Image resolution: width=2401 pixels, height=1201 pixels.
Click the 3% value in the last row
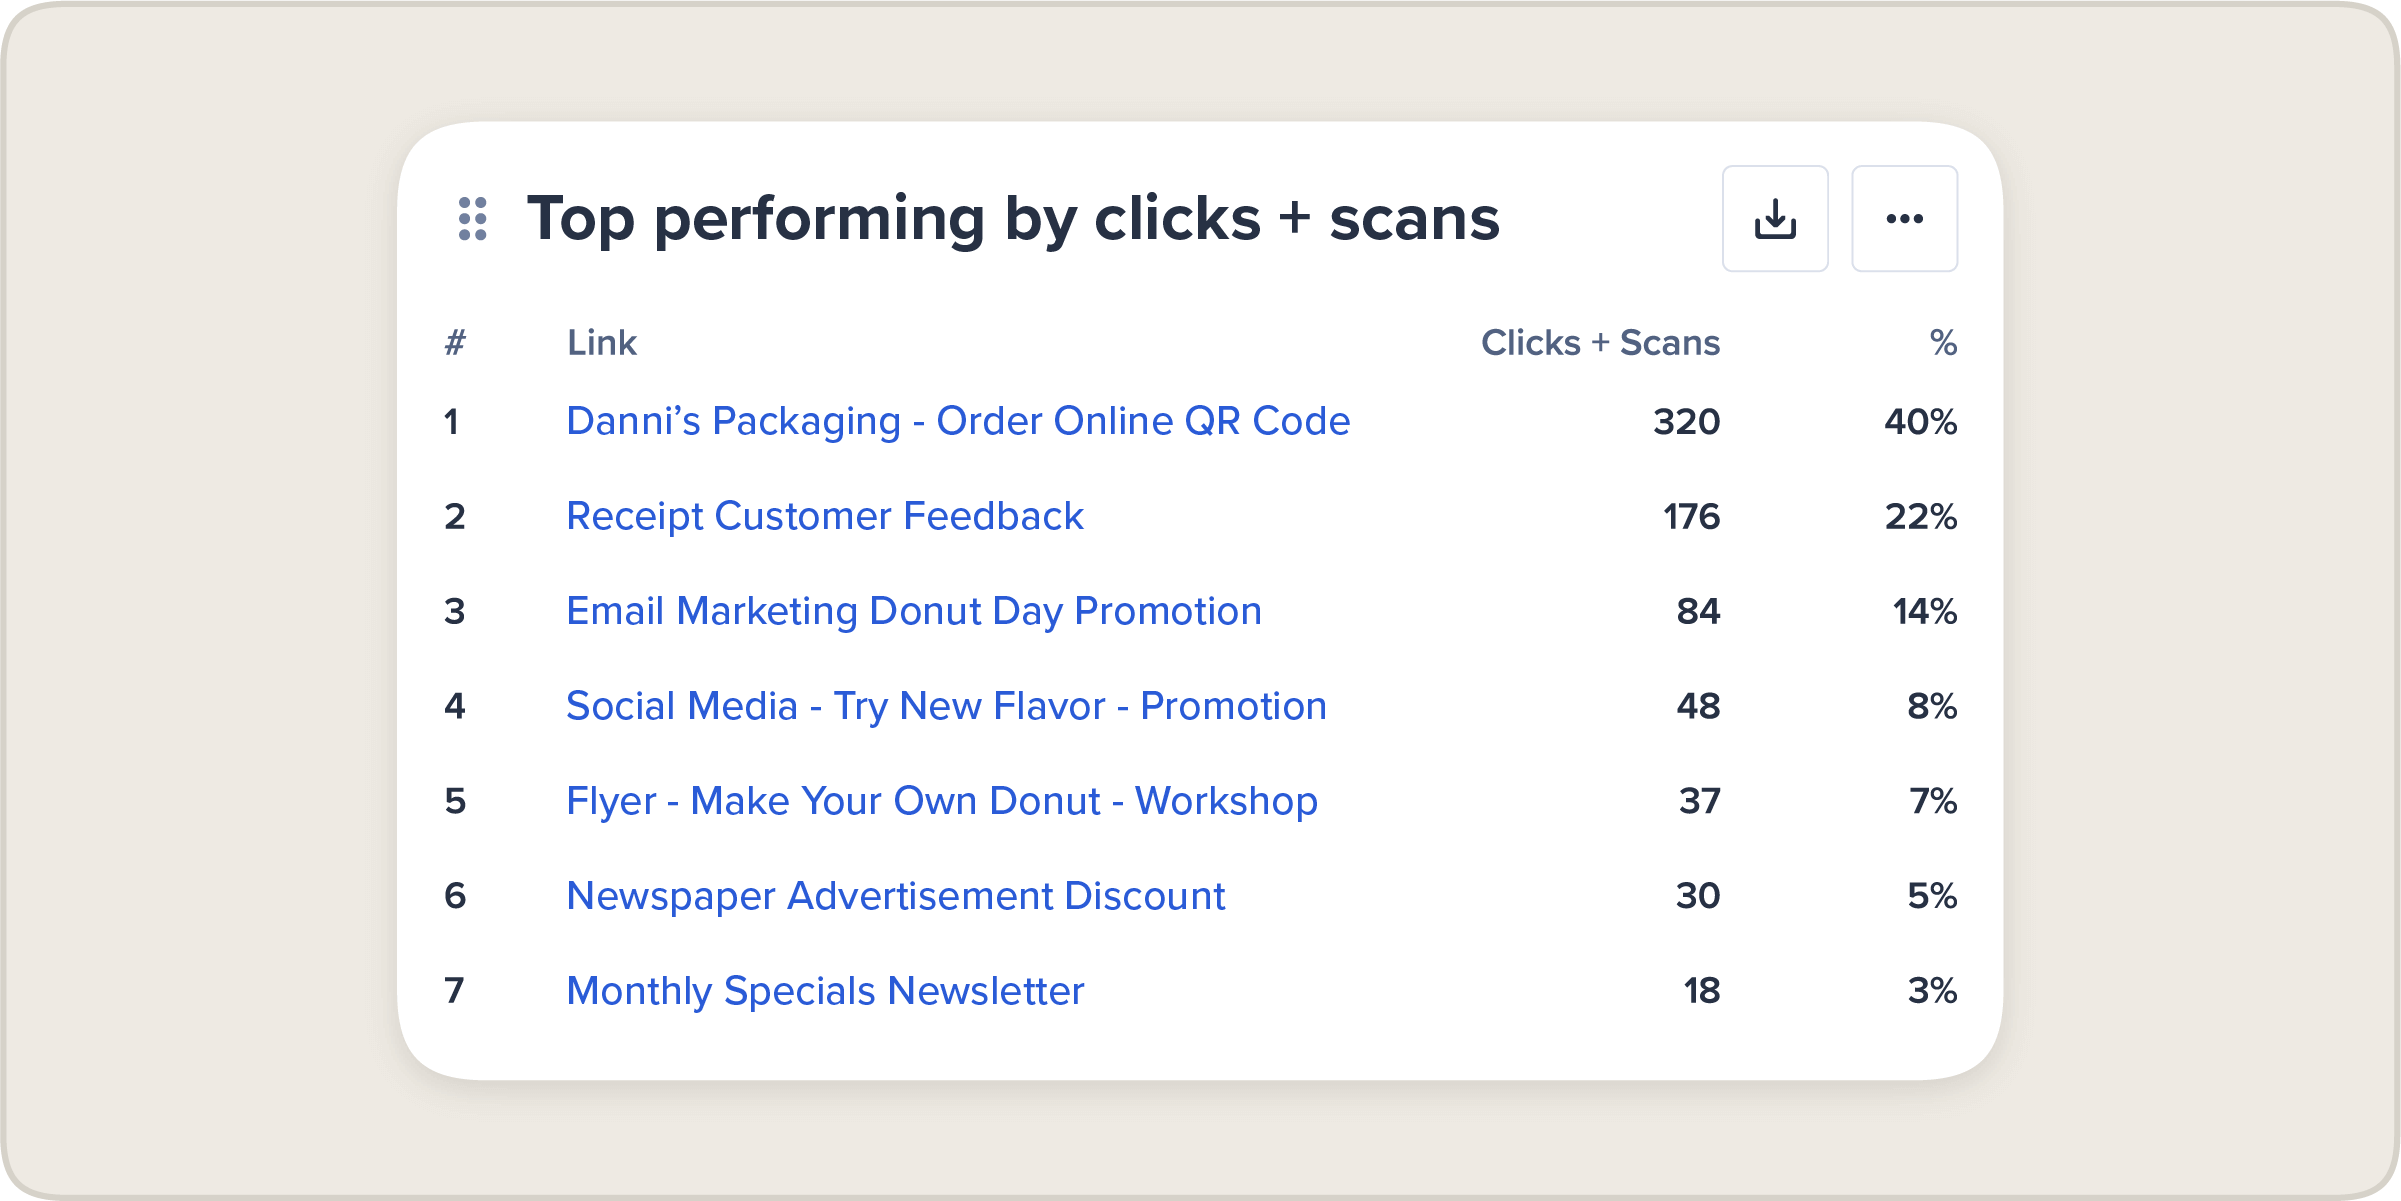tap(1932, 991)
